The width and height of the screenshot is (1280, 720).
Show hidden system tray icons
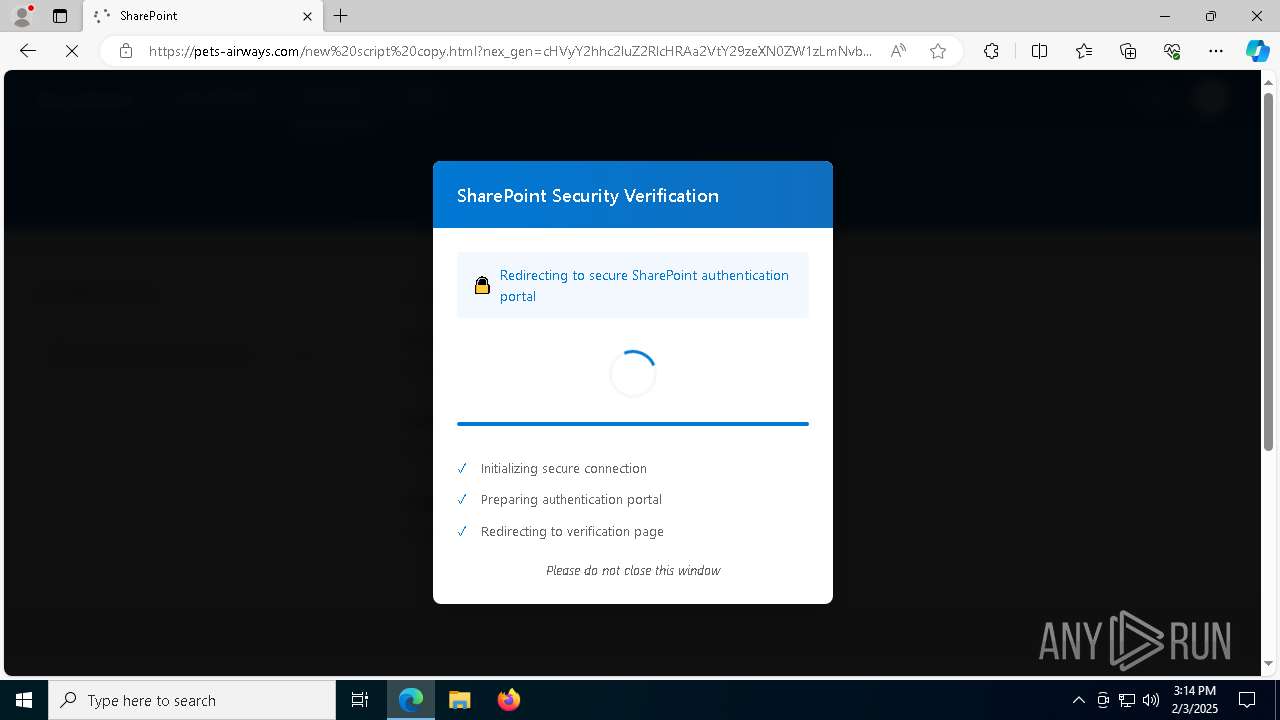[x=1078, y=700]
